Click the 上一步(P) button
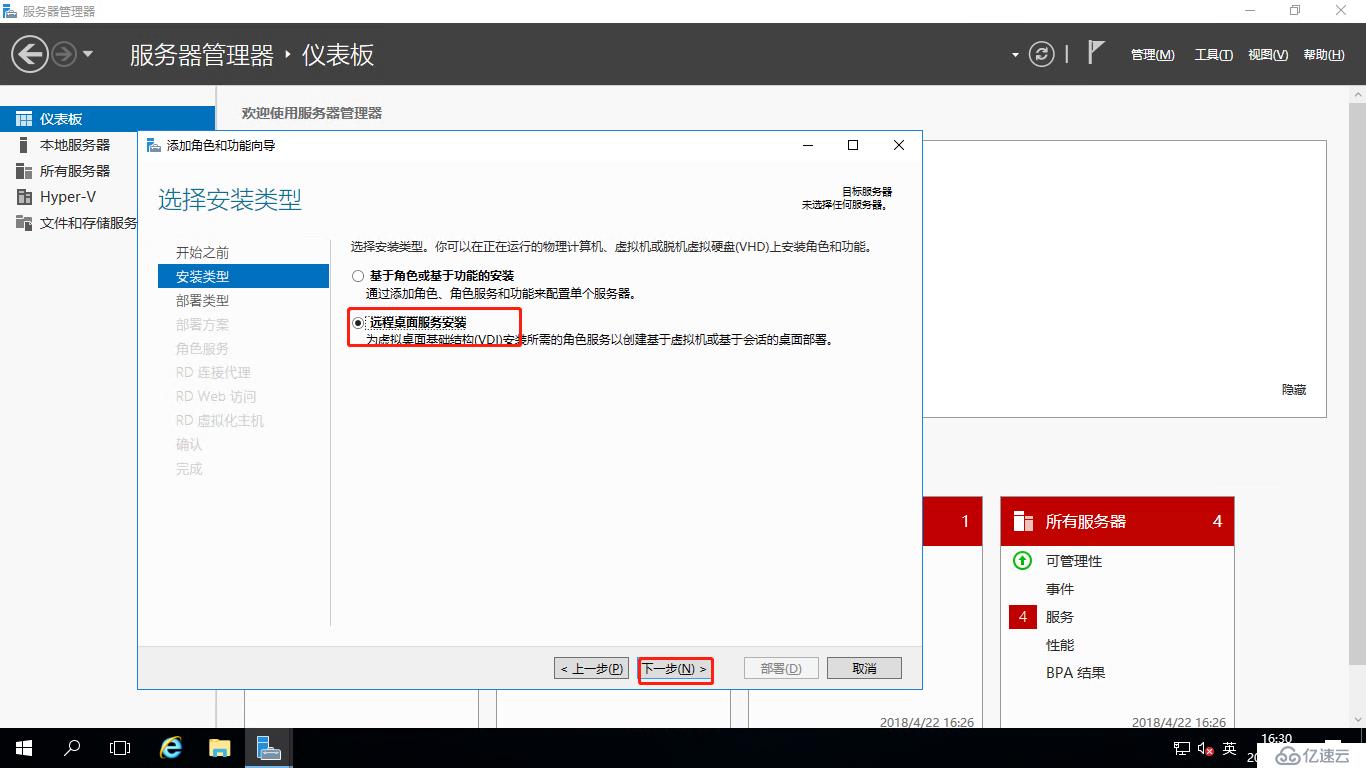The image size is (1366, 768). click(592, 668)
